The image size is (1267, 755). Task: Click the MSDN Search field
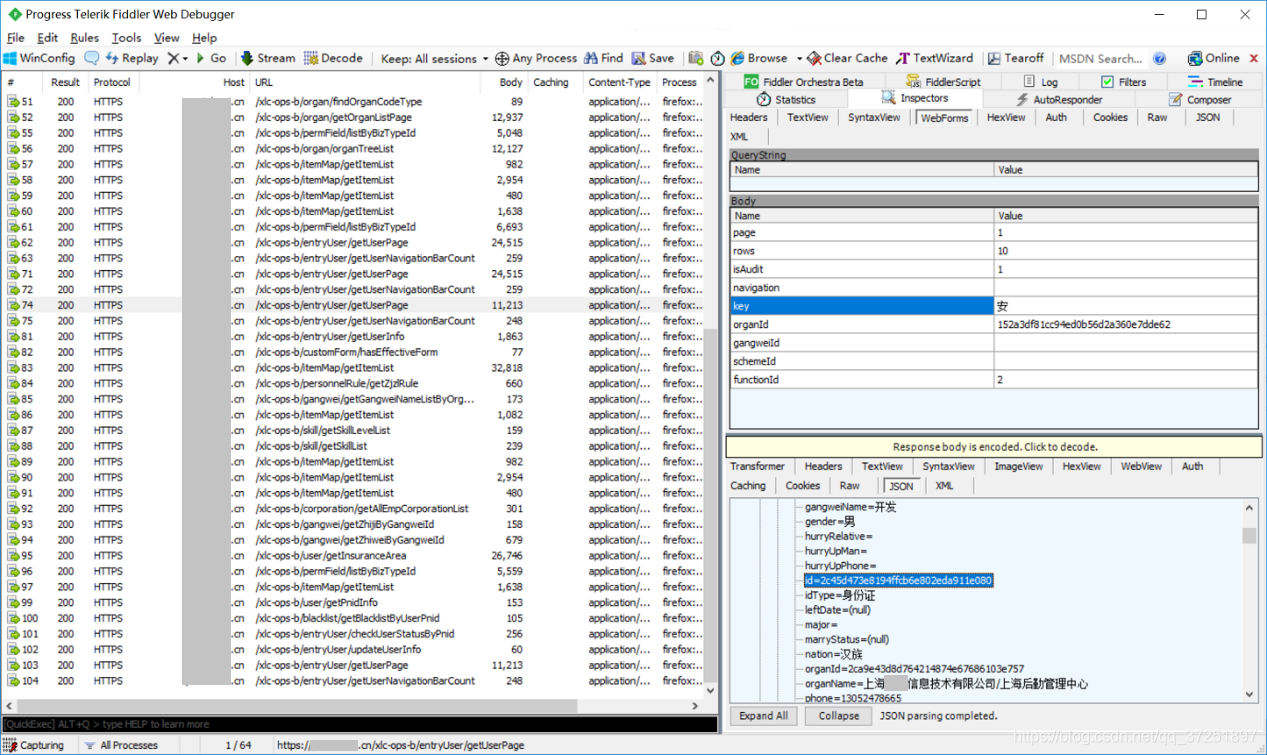click(x=1099, y=58)
